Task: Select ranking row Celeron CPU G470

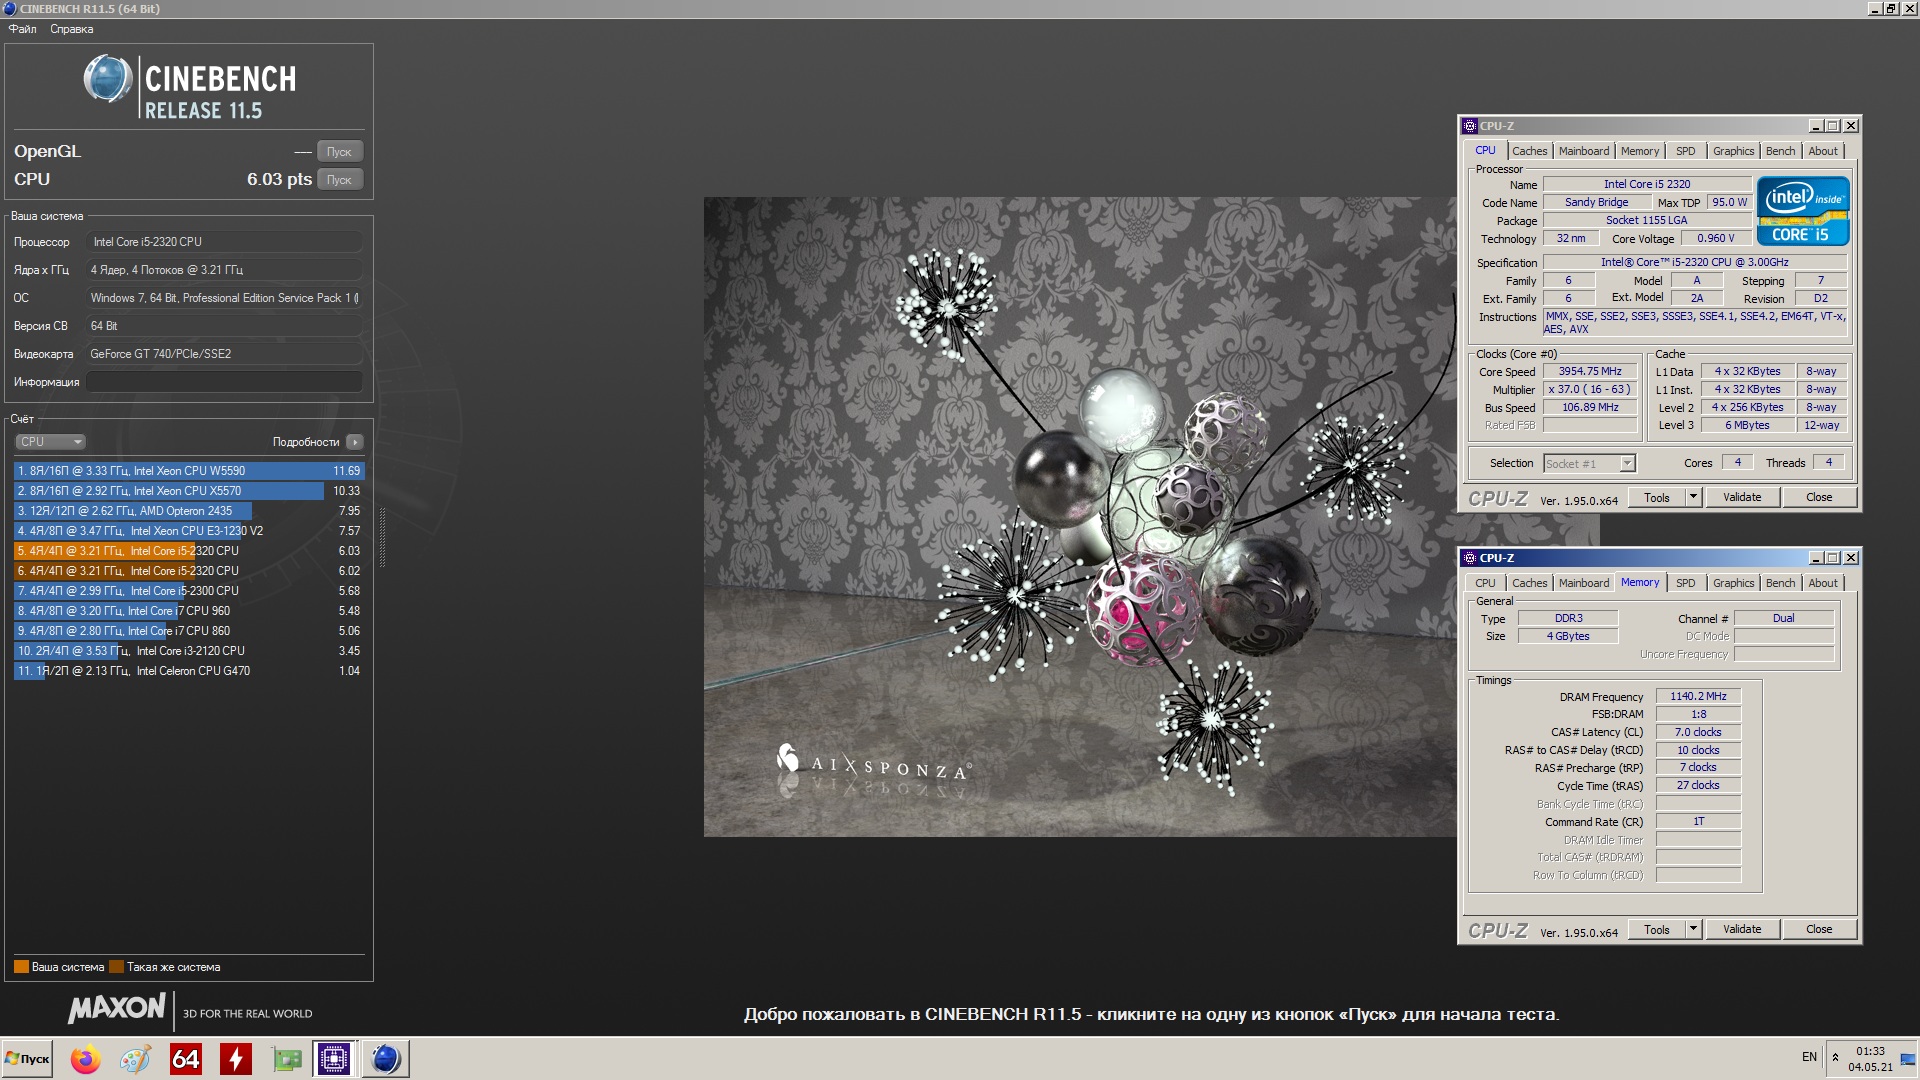Action: click(x=189, y=671)
